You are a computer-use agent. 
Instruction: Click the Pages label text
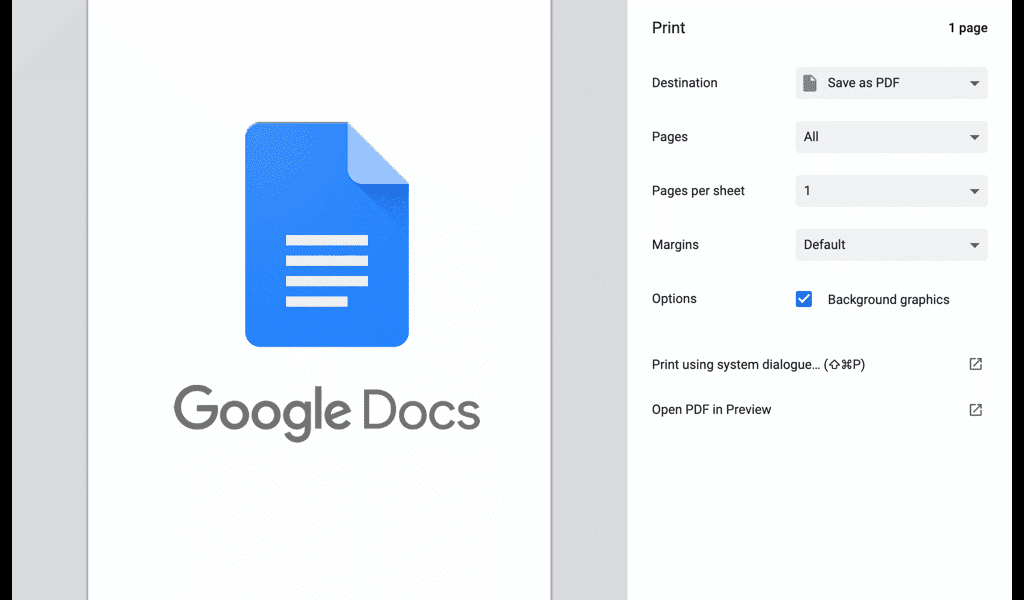pos(669,137)
